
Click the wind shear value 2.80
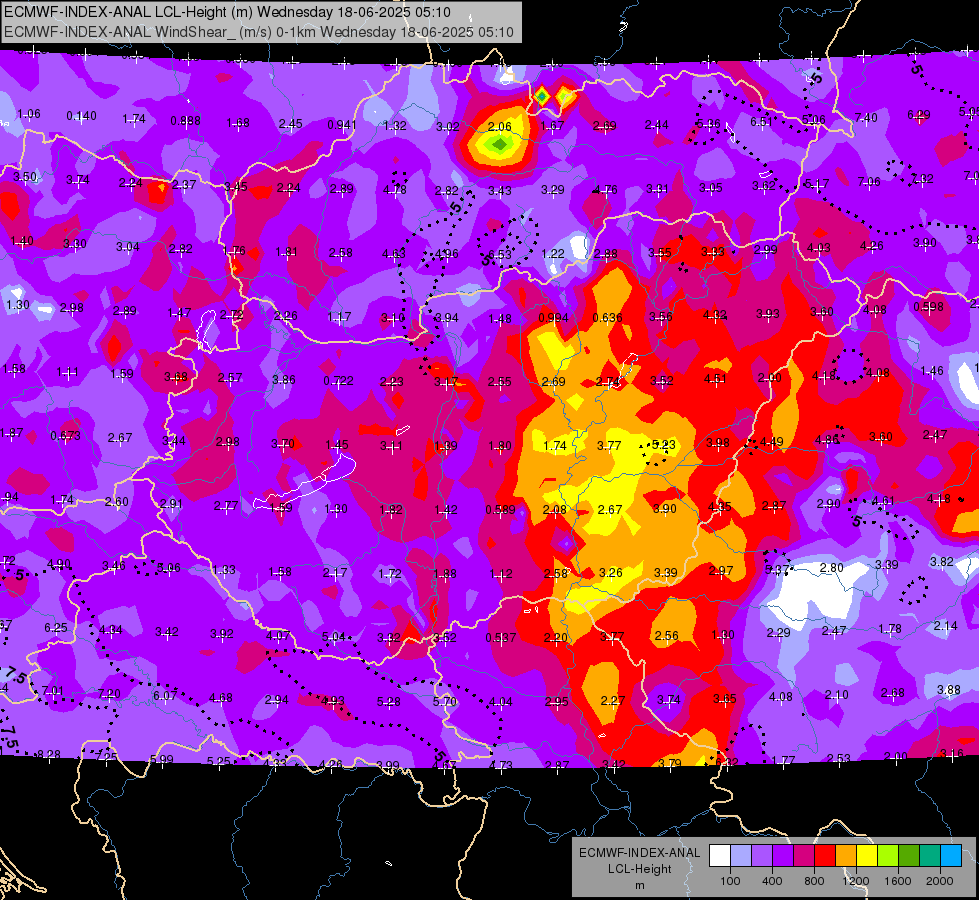coord(831,568)
